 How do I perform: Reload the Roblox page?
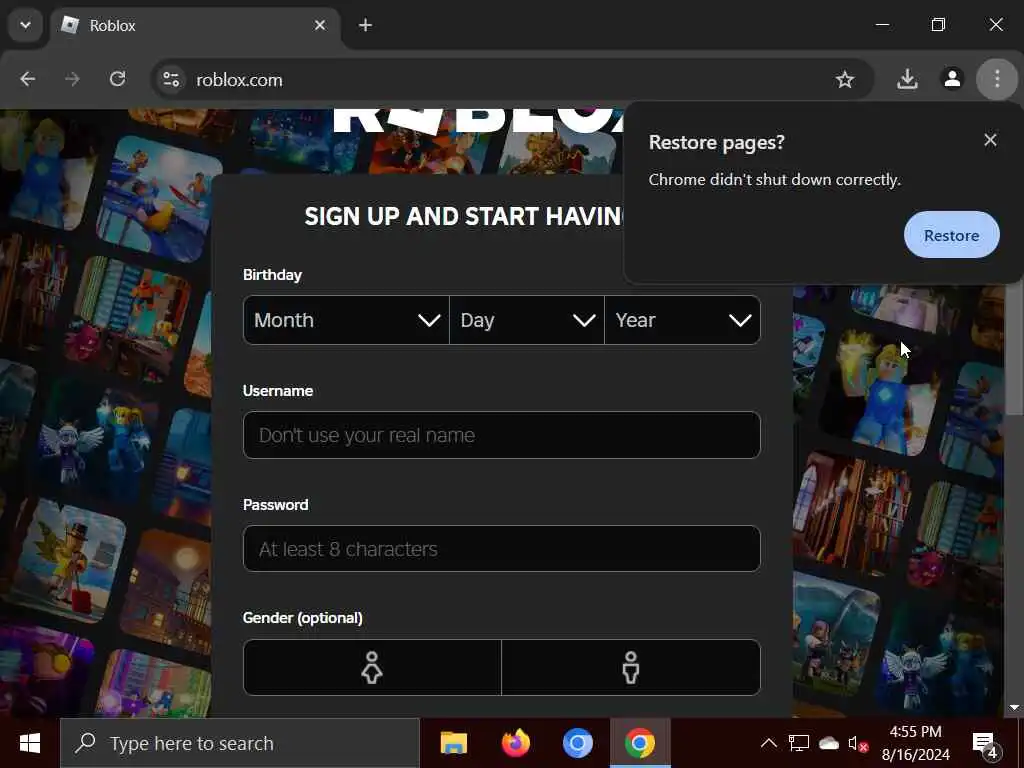[x=118, y=79]
